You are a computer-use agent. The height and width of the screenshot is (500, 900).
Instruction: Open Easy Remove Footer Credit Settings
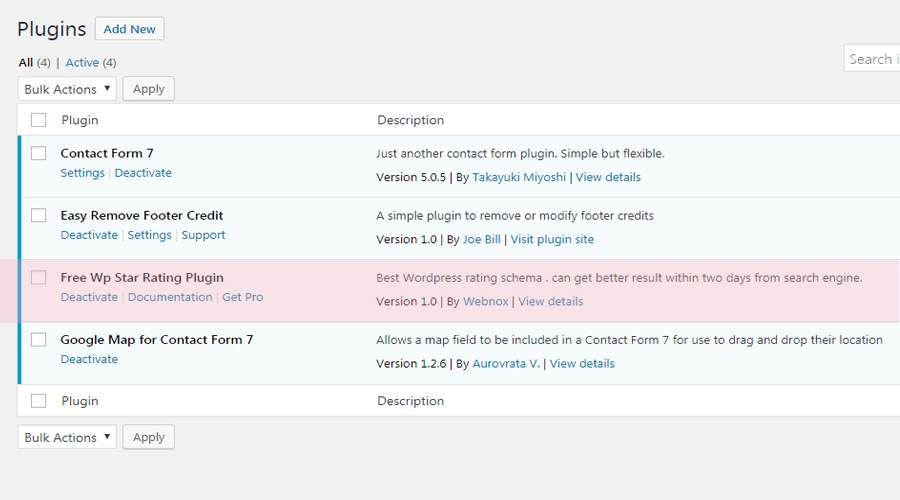pyautogui.click(x=149, y=235)
